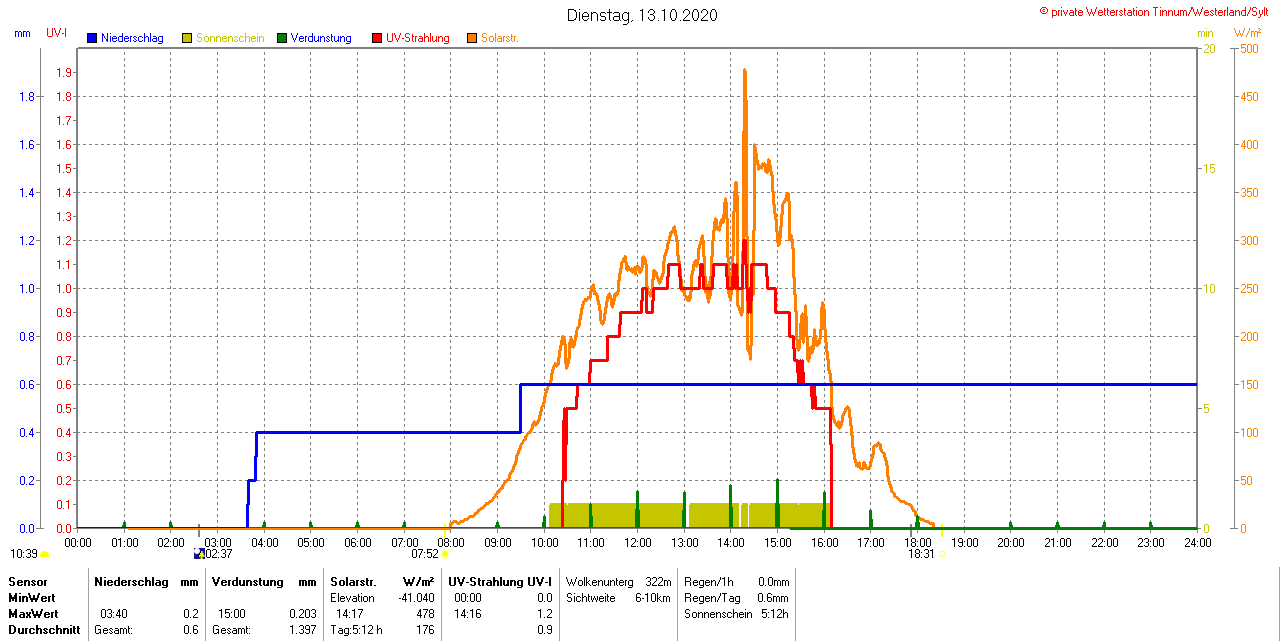This screenshot has width=1280, height=641.
Task: Click the 24:00 time axis label
Action: tap(1197, 542)
